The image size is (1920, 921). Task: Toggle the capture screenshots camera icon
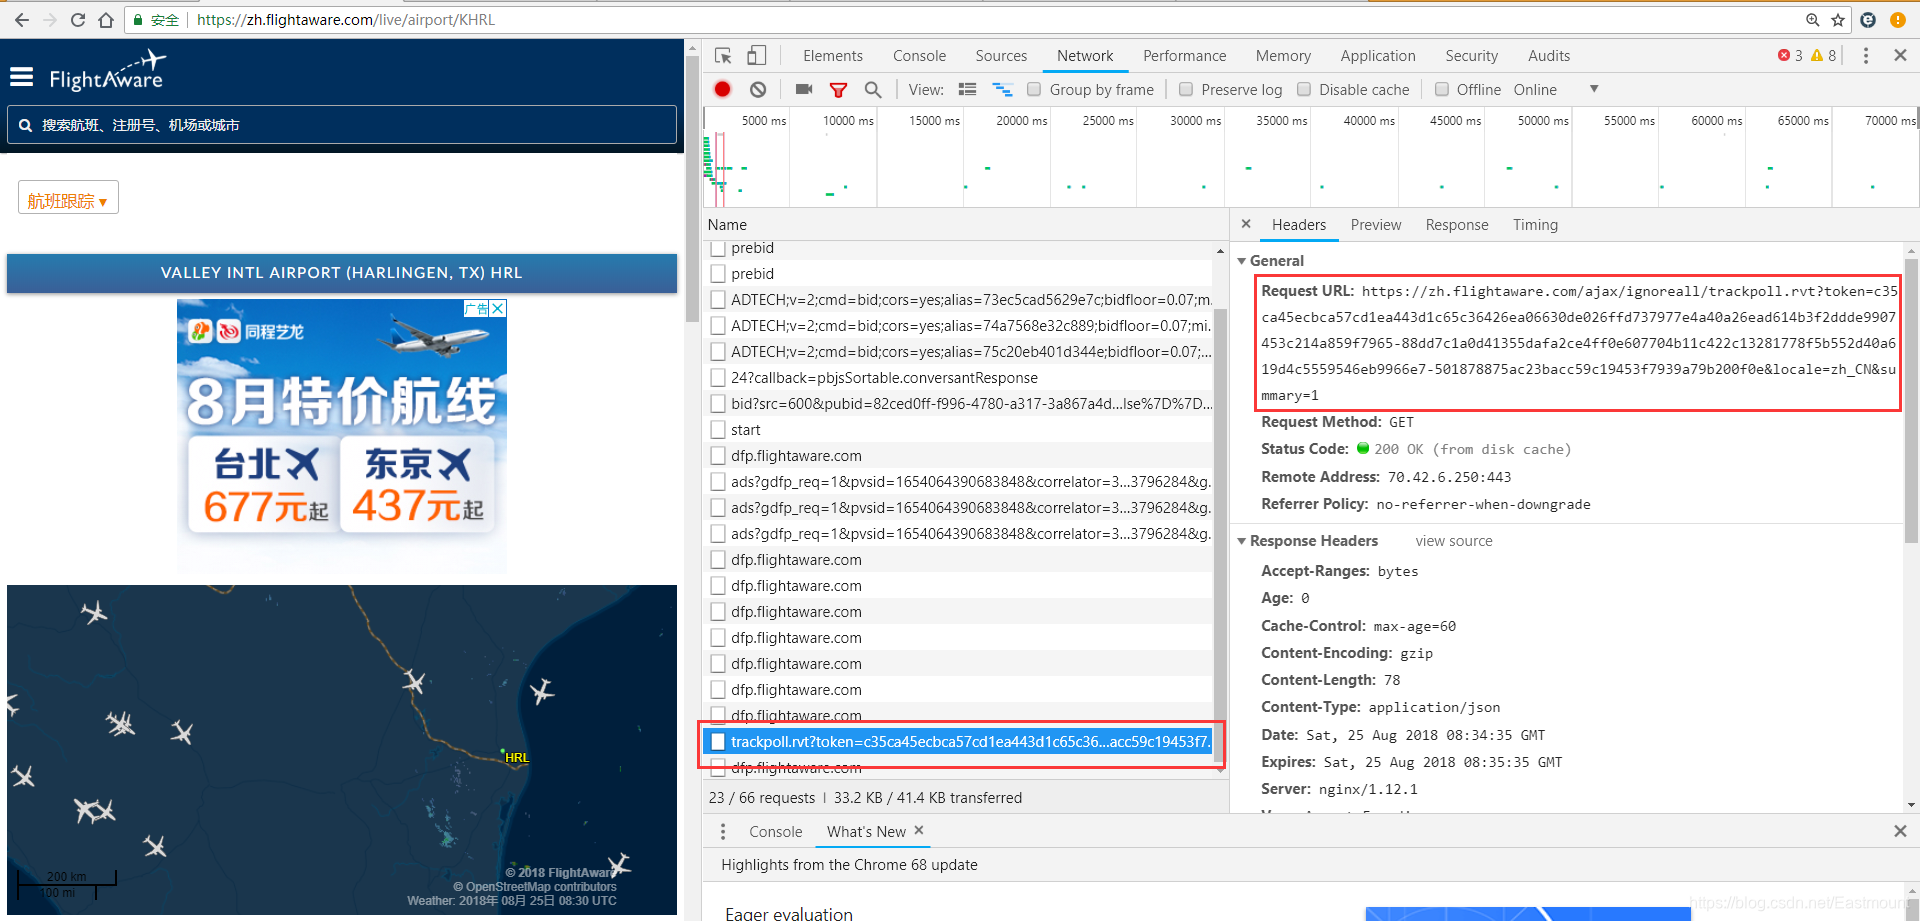[803, 89]
